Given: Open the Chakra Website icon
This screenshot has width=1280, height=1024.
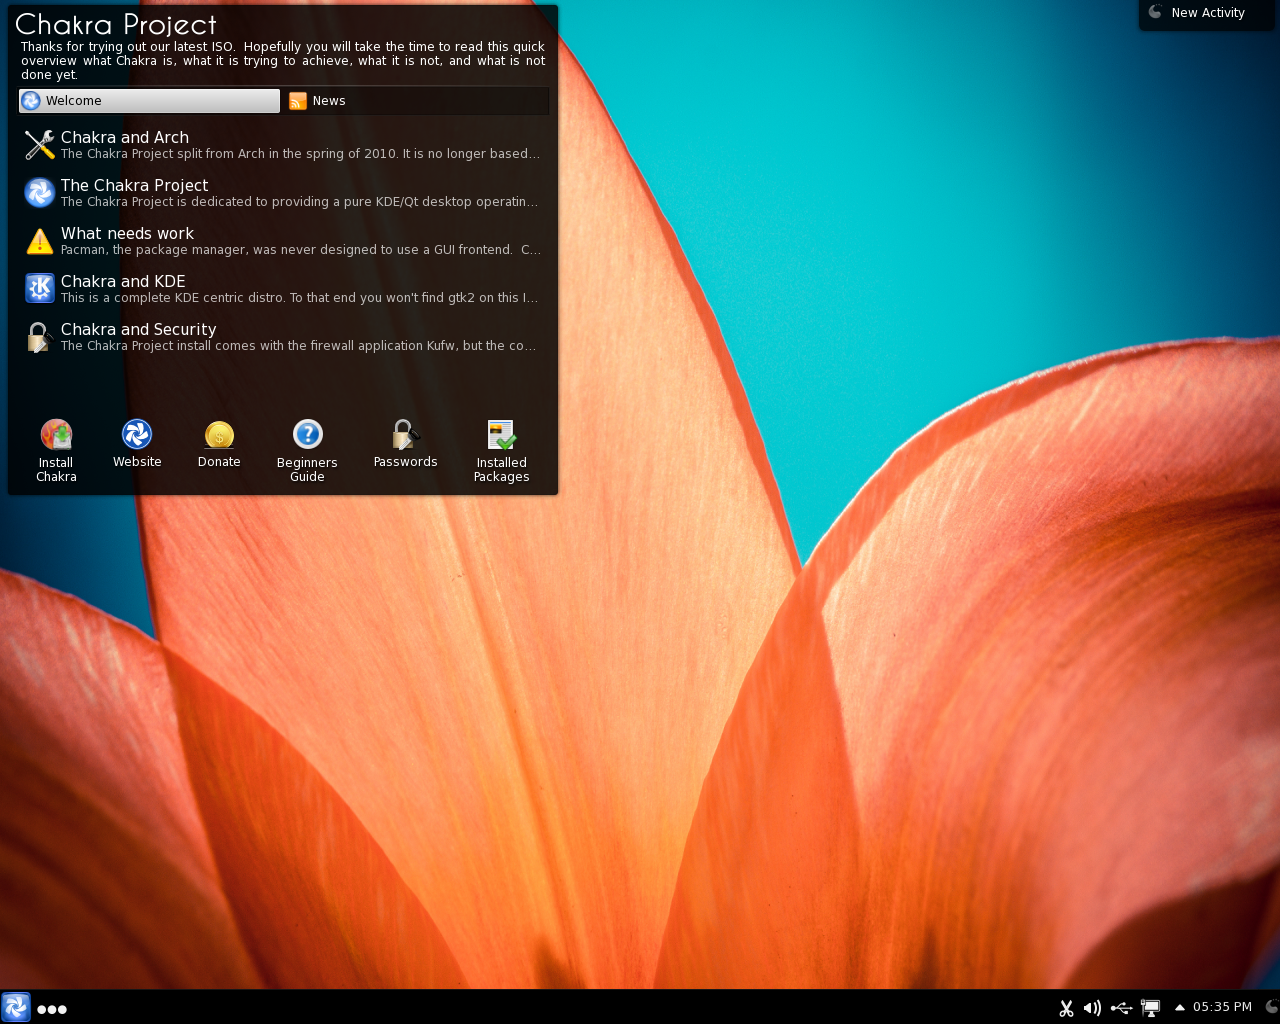Looking at the screenshot, I should click(137, 434).
